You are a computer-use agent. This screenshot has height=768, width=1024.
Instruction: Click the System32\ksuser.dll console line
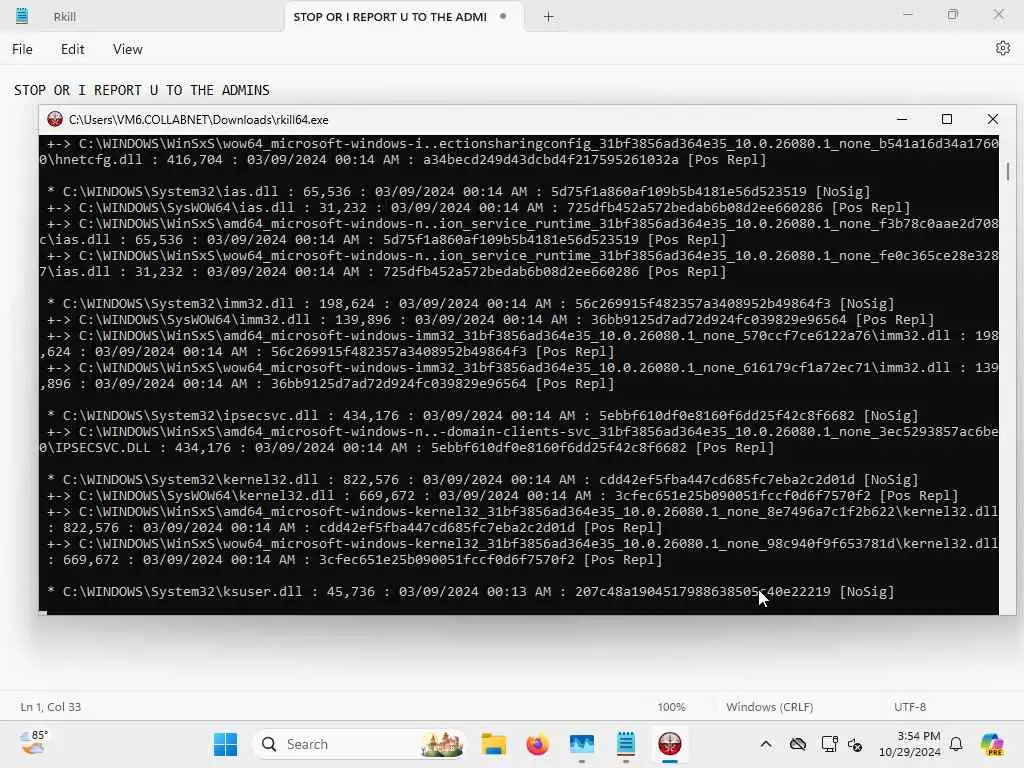pyautogui.click(x=471, y=592)
